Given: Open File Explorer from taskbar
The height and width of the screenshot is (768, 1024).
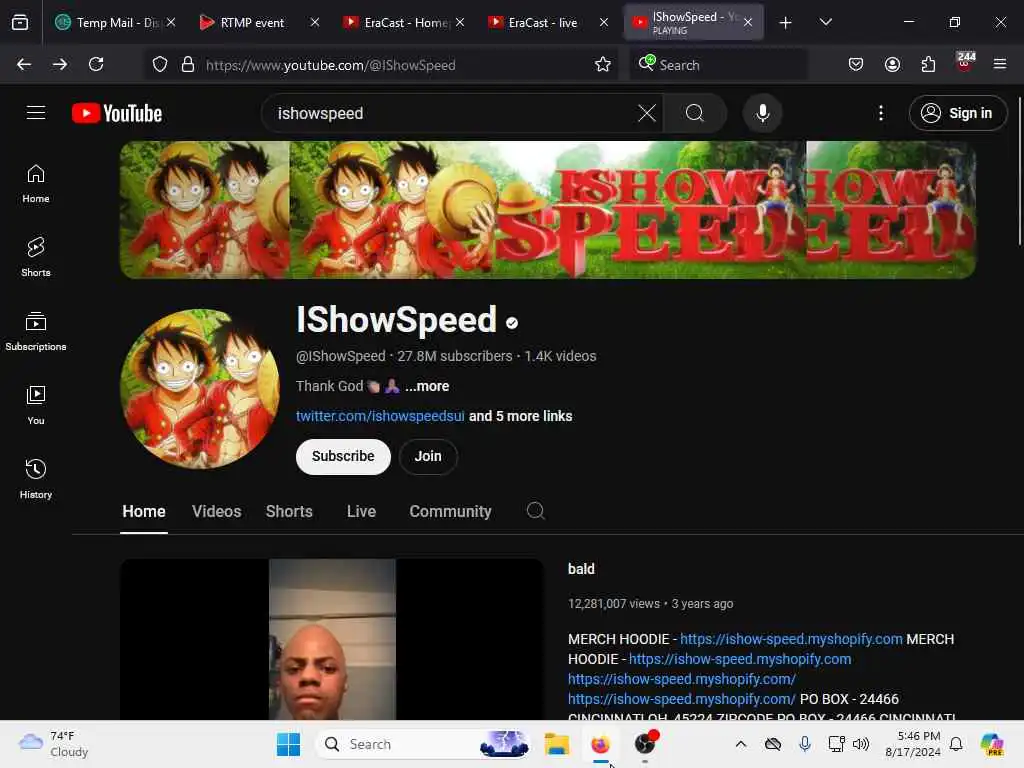Looking at the screenshot, I should [x=557, y=744].
